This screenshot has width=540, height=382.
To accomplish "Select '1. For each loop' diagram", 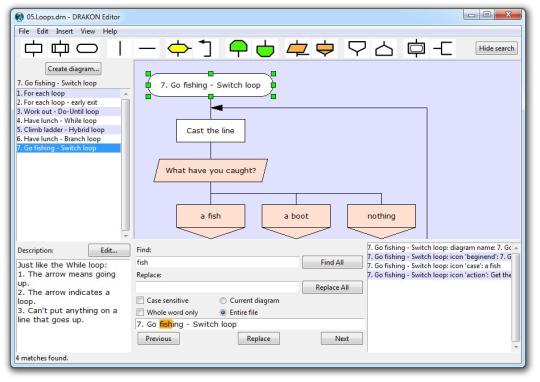I will click(68, 93).
